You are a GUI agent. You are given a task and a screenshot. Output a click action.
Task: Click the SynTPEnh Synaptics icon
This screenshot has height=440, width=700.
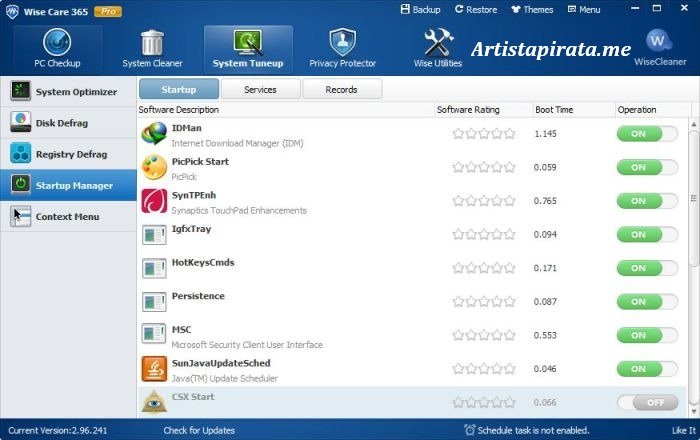[154, 201]
